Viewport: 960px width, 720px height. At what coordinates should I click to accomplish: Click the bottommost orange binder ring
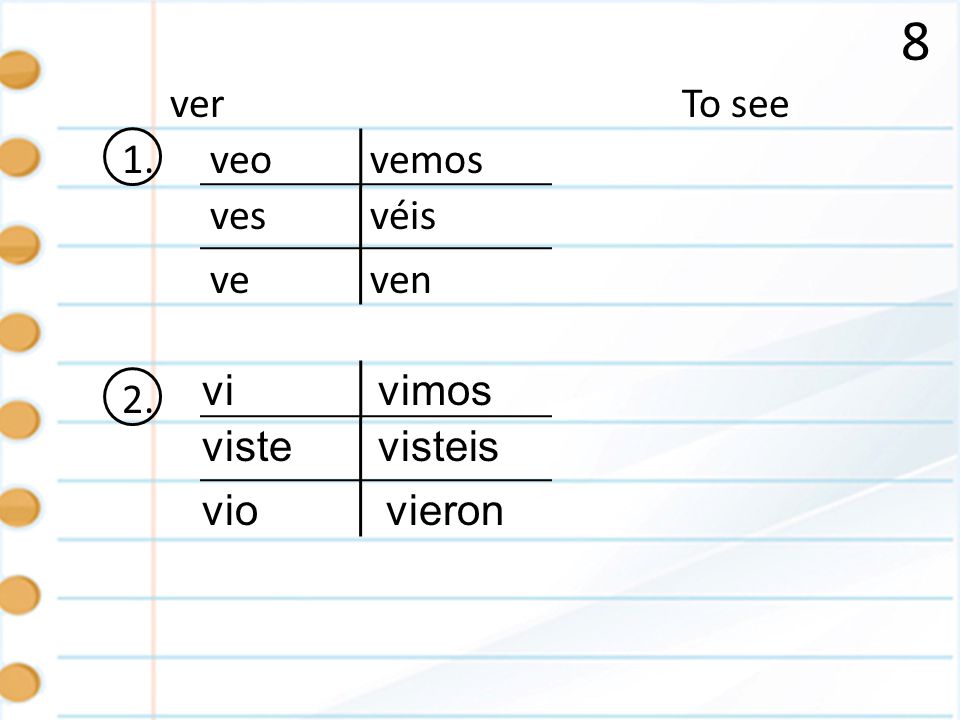click(18, 682)
